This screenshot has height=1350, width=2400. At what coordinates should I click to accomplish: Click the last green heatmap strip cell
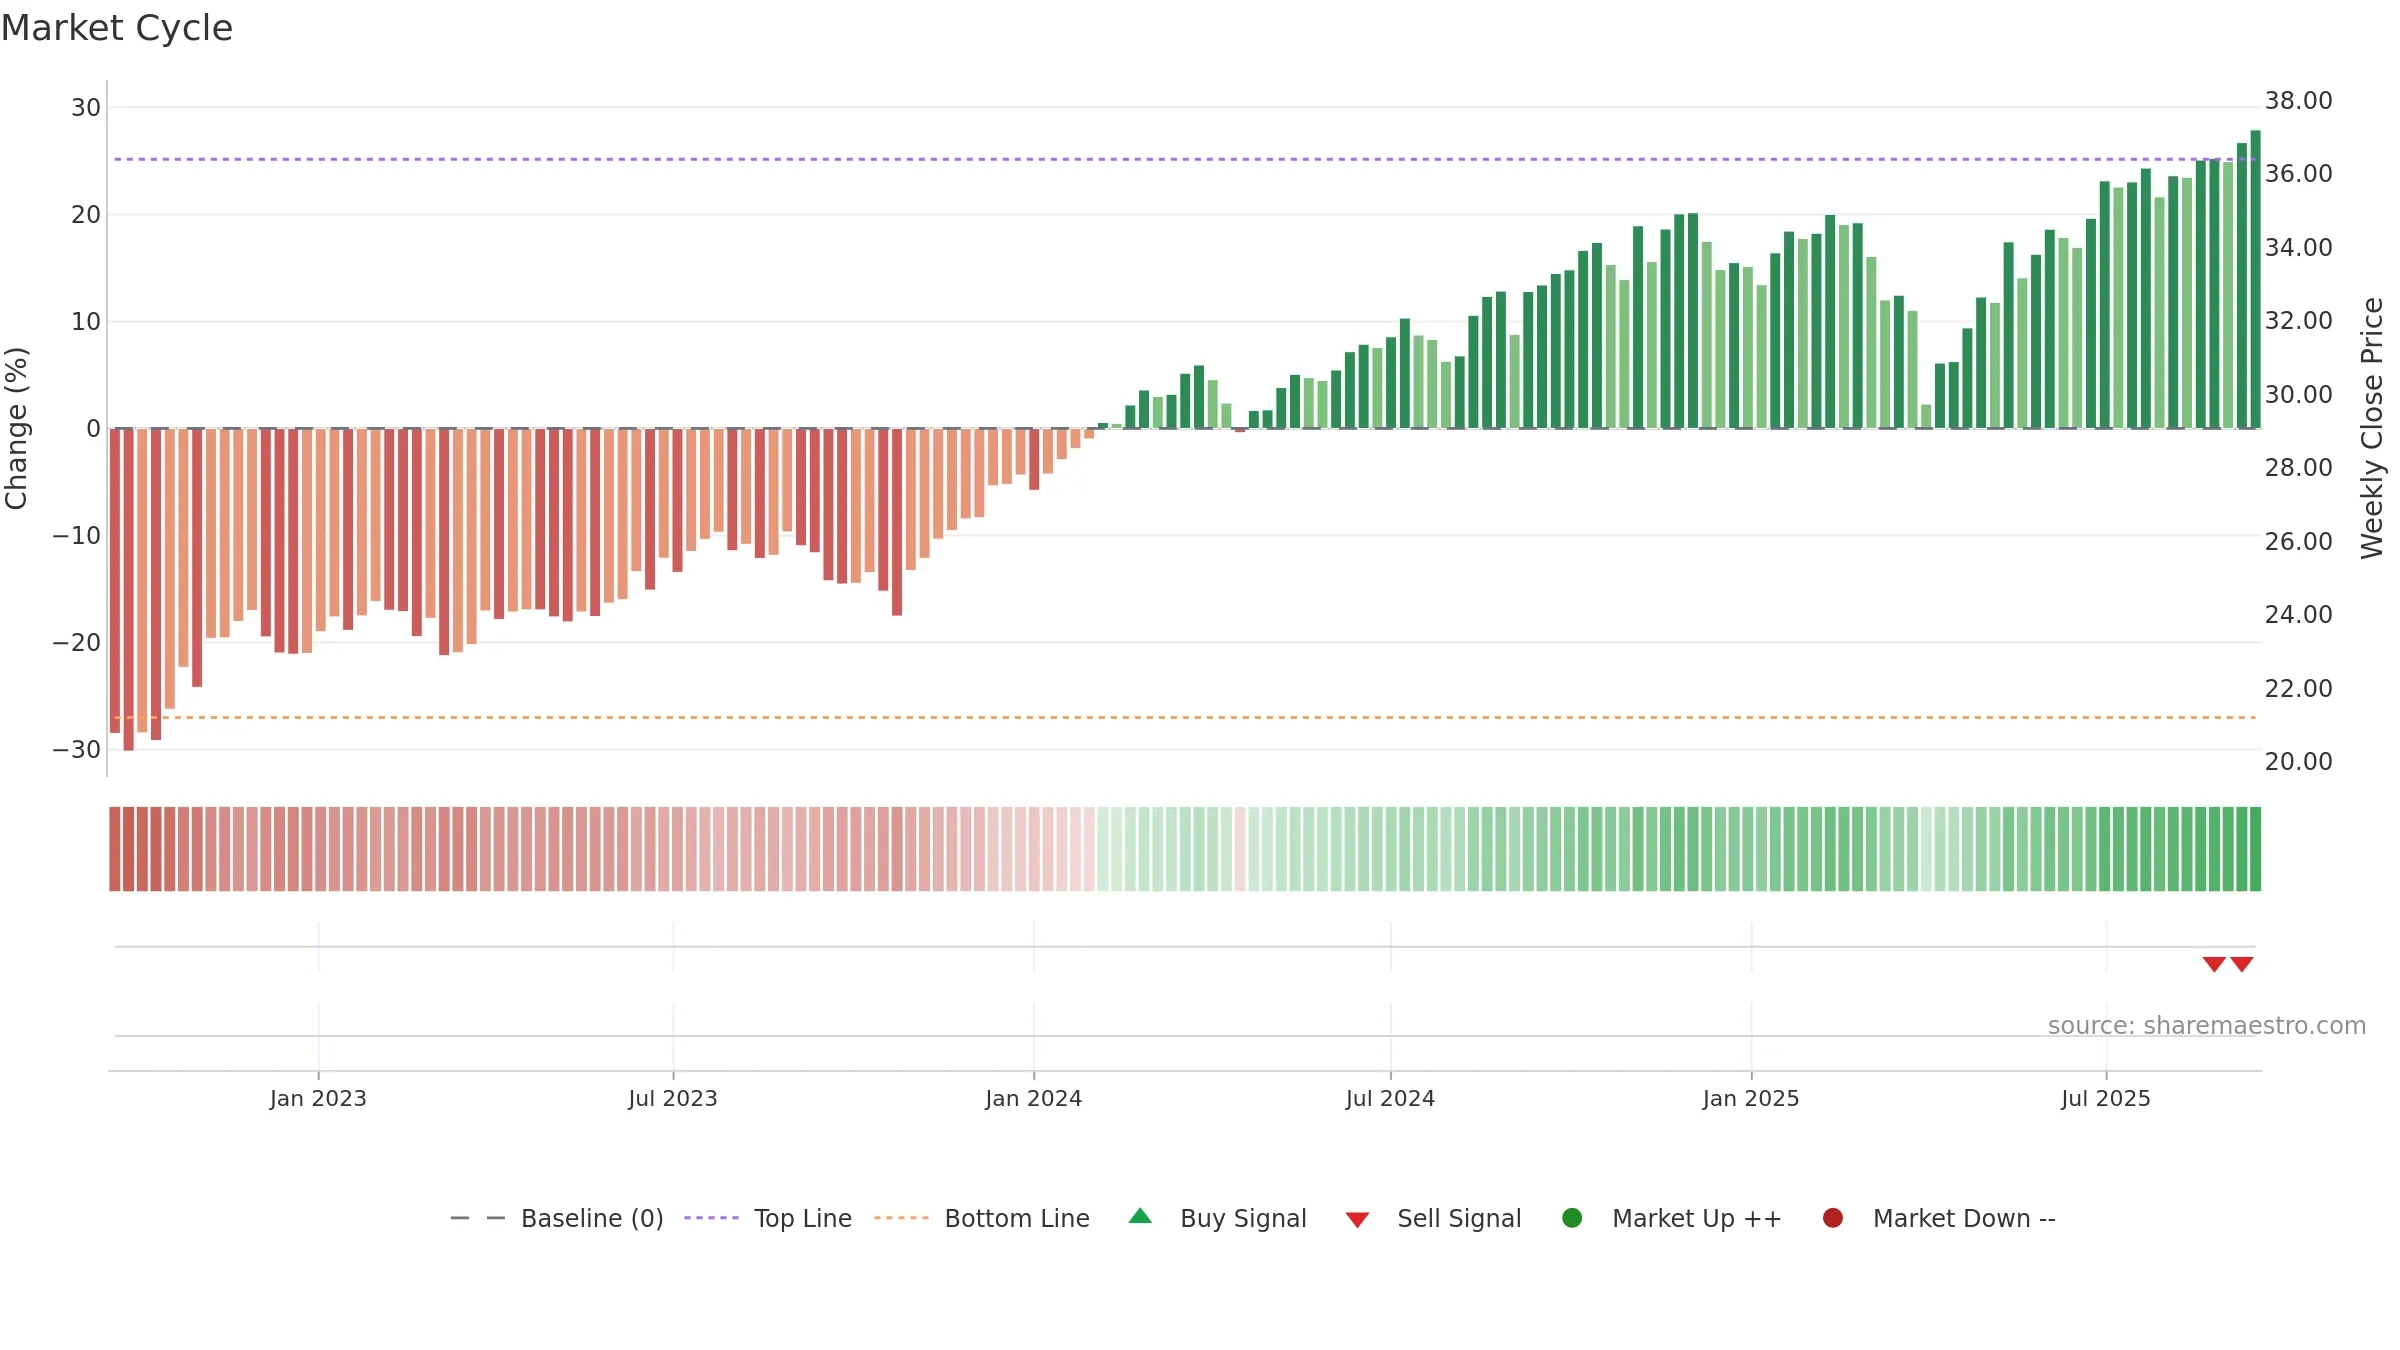click(x=2255, y=849)
